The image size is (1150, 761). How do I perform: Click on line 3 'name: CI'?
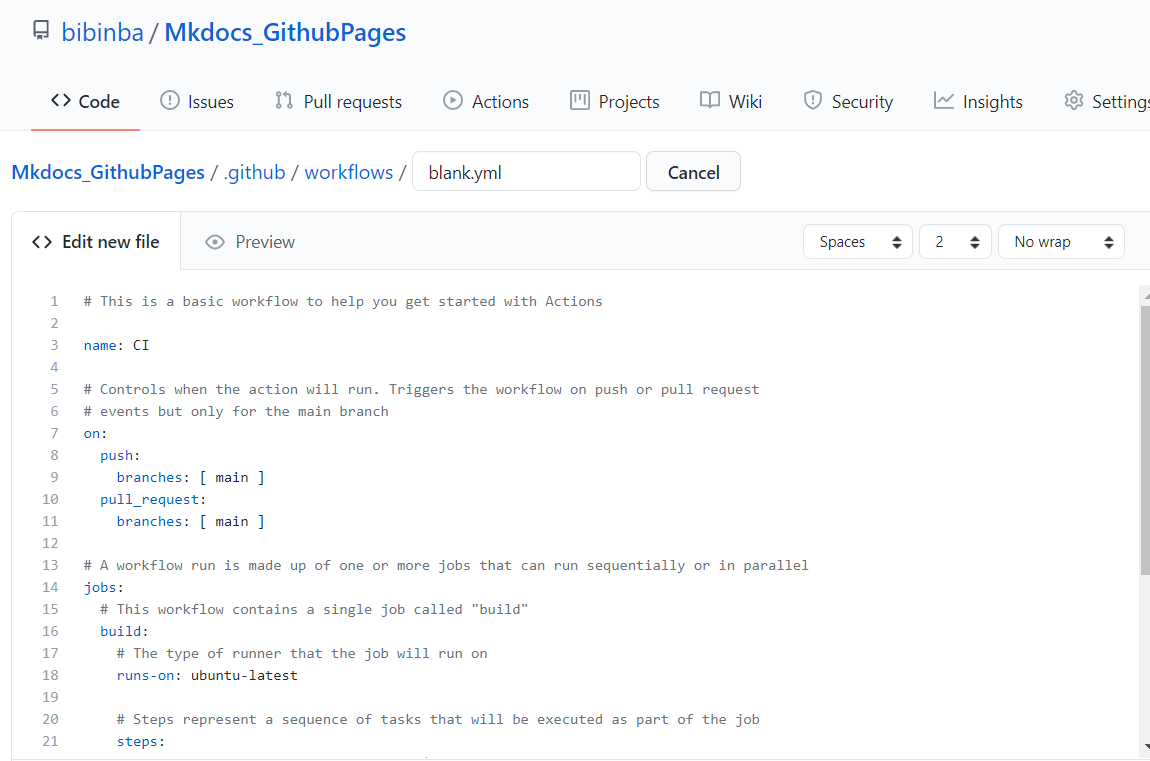point(117,345)
